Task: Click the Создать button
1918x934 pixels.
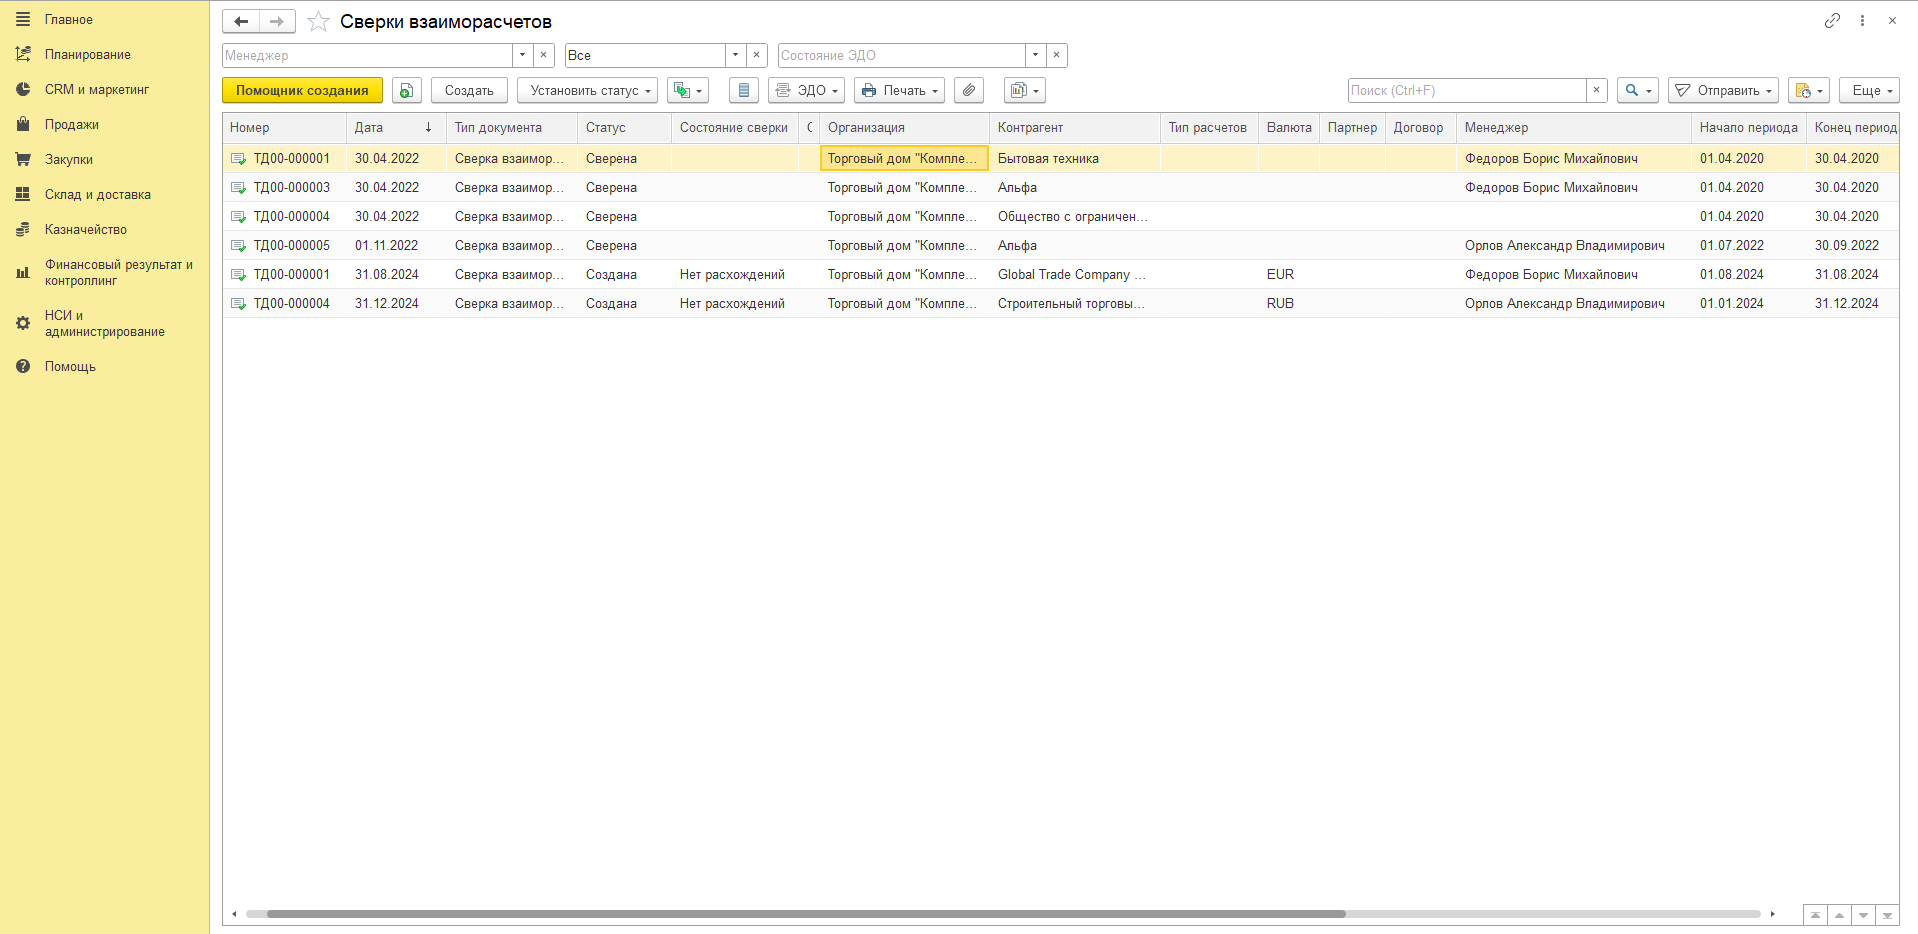Action: coord(469,90)
